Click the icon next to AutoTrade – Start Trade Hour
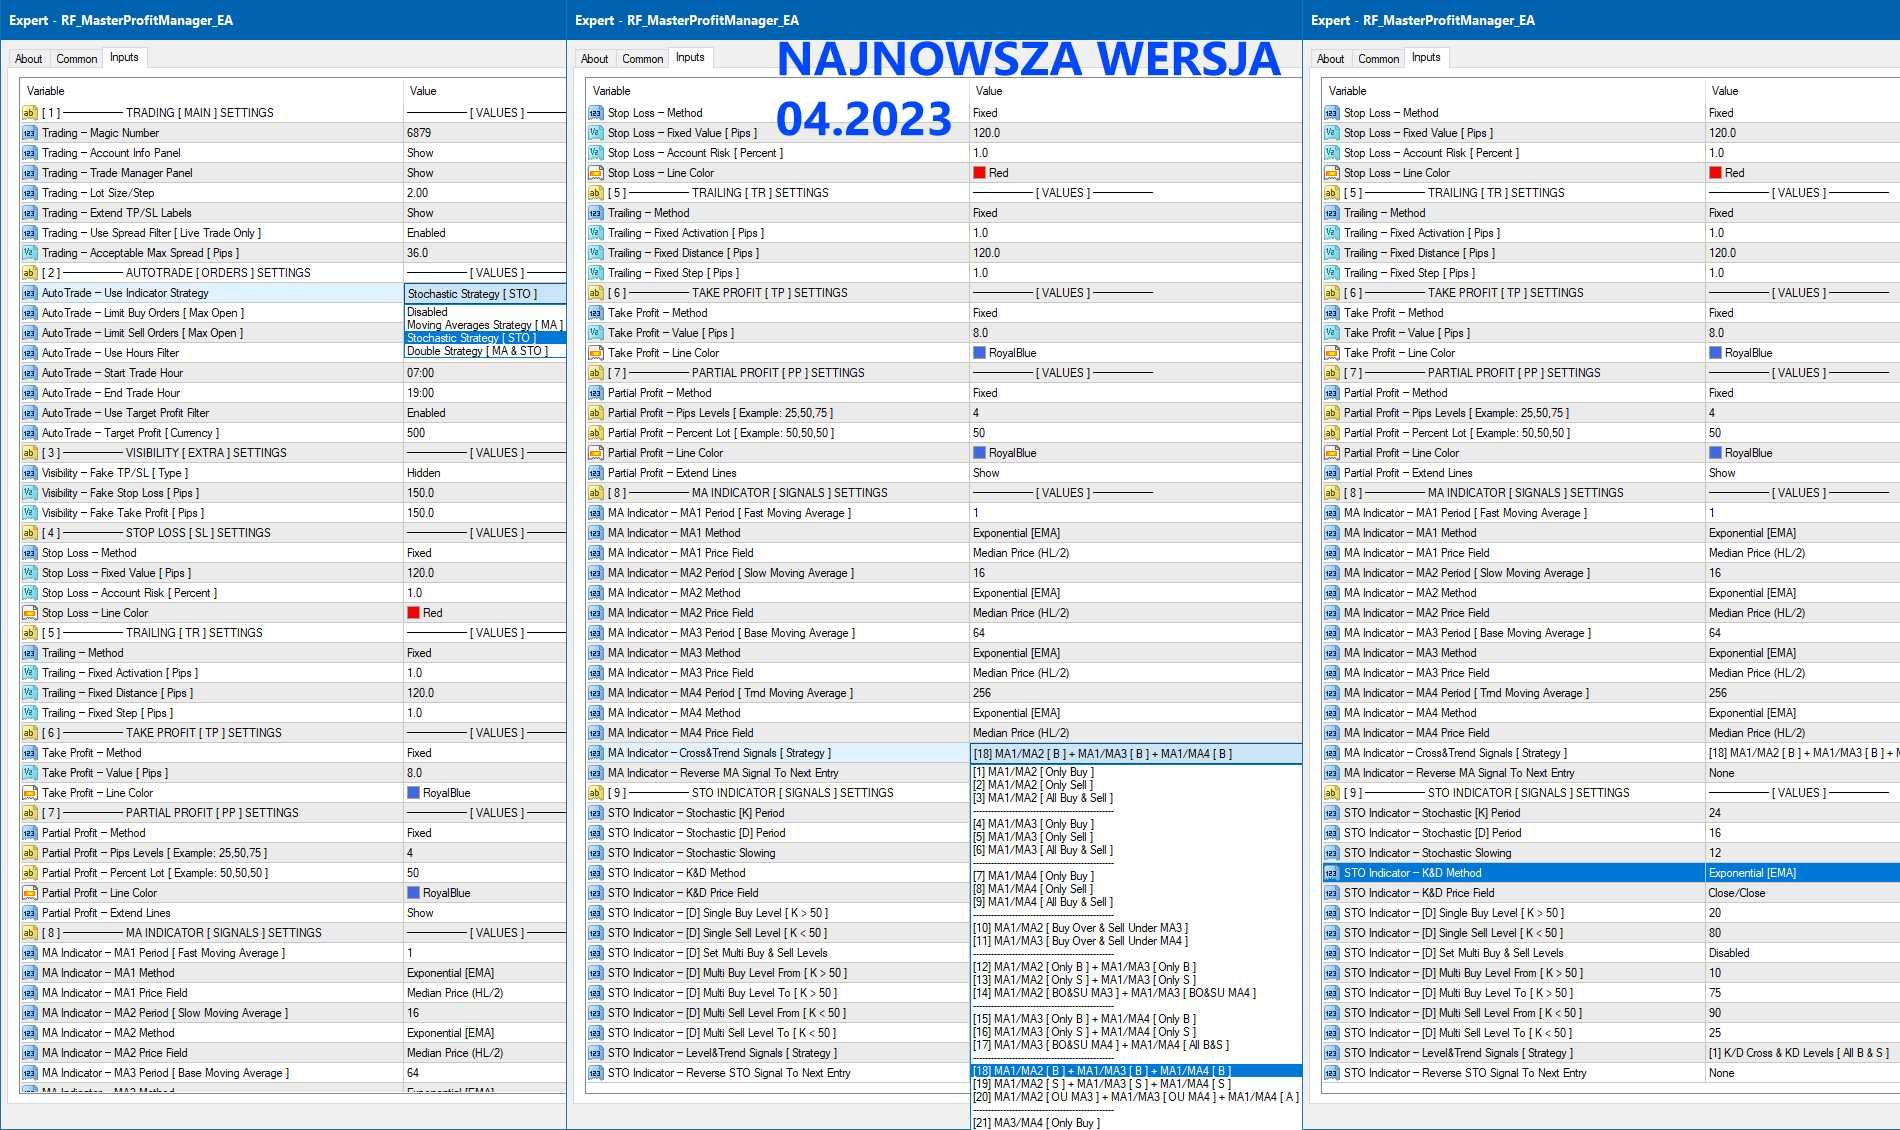 click(29, 373)
